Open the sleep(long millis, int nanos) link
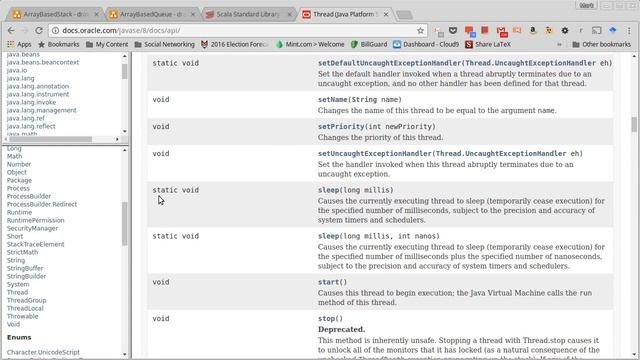The width and height of the screenshot is (640, 360). tap(329, 236)
